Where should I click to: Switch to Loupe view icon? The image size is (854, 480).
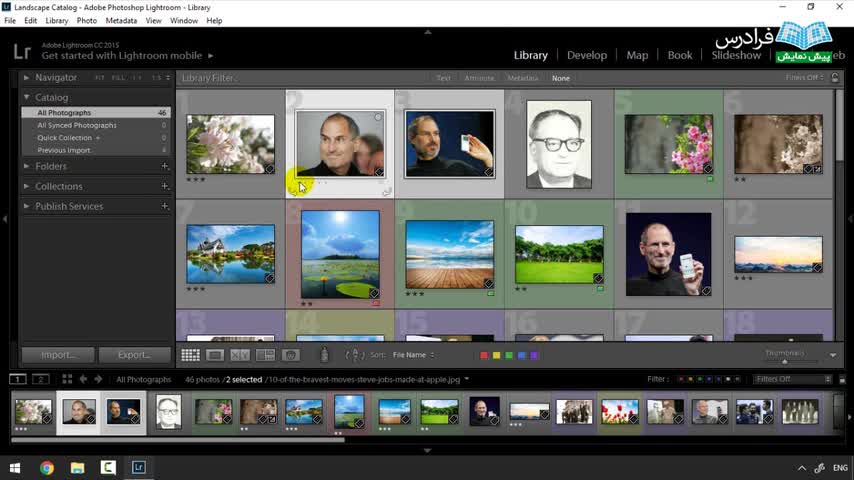pos(215,355)
